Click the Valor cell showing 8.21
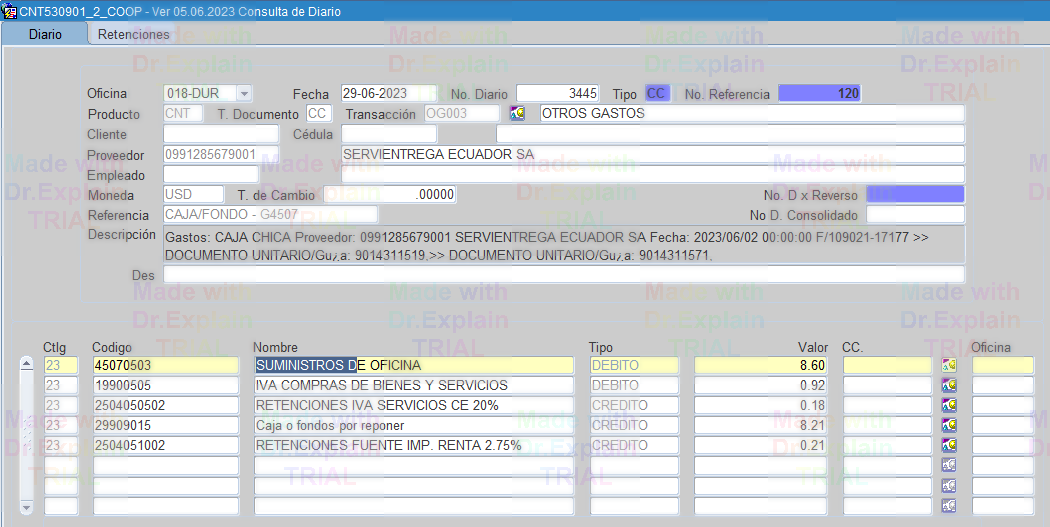The image size is (1050, 527). tap(760, 426)
